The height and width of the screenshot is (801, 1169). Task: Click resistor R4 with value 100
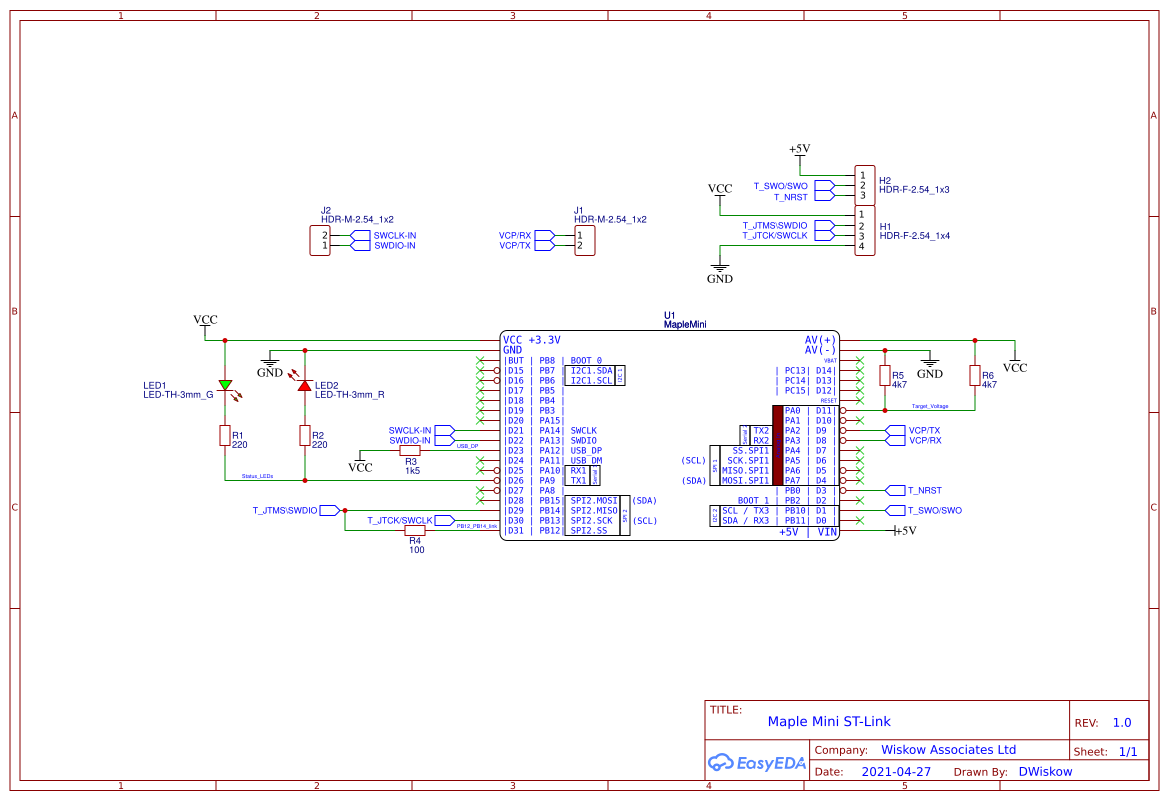[415, 531]
